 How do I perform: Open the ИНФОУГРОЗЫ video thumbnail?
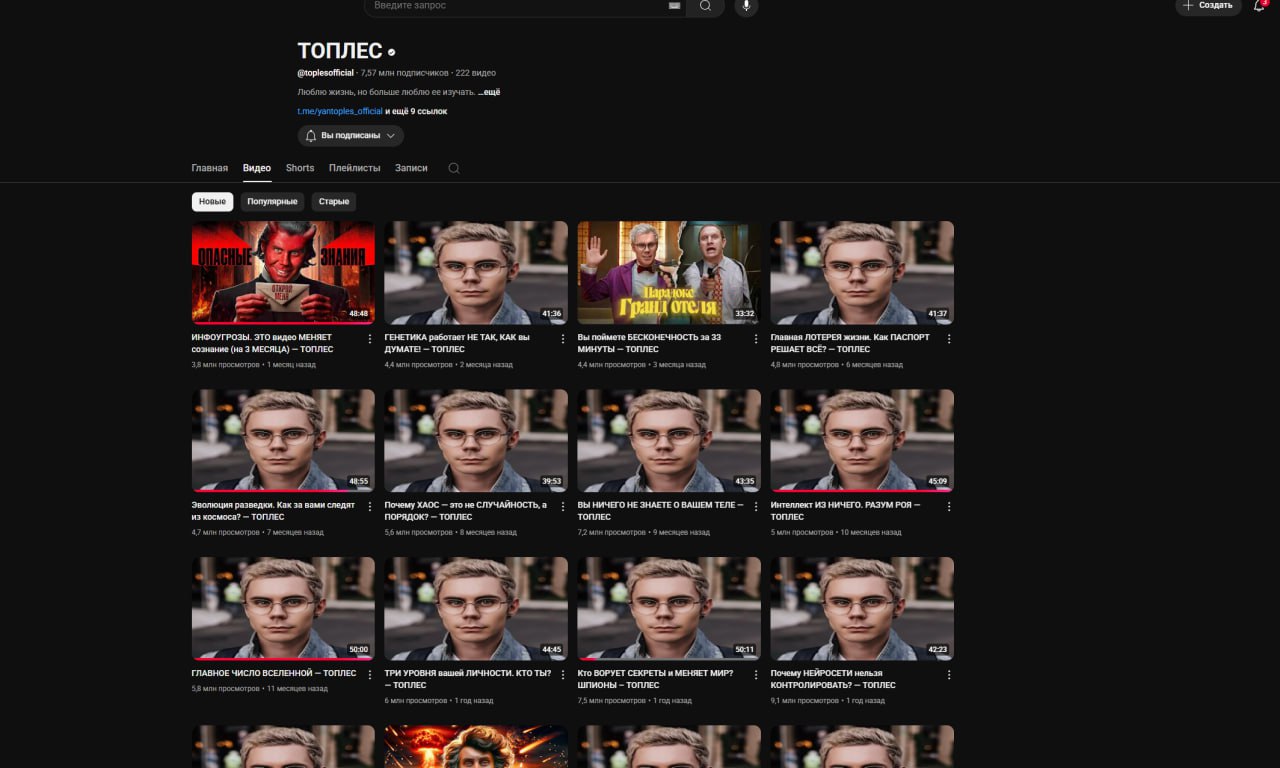coord(283,273)
